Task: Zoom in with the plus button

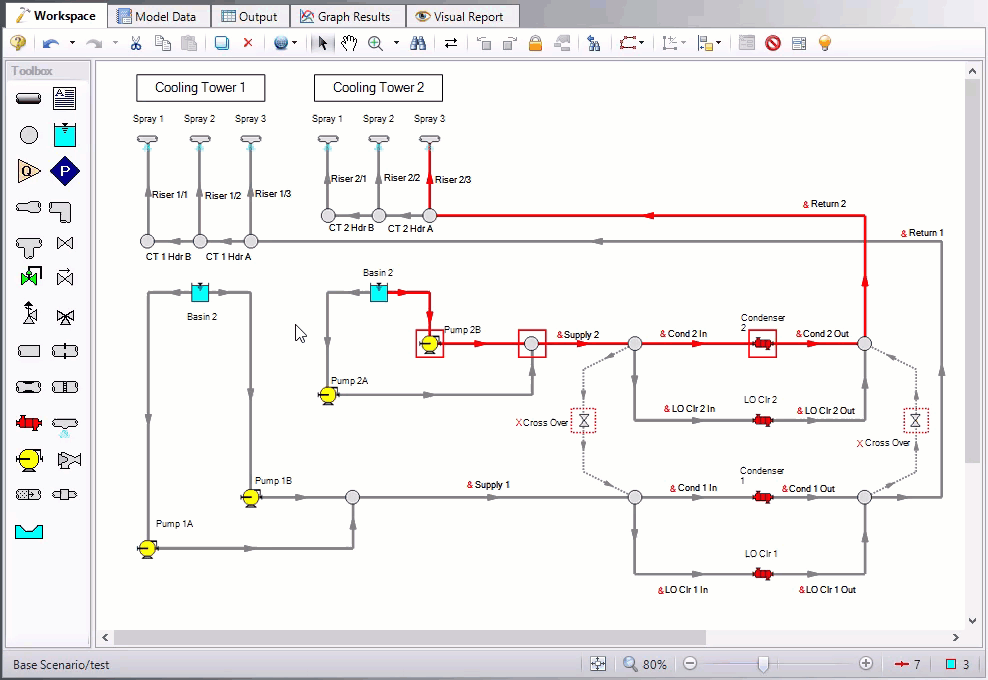Action: tap(866, 664)
